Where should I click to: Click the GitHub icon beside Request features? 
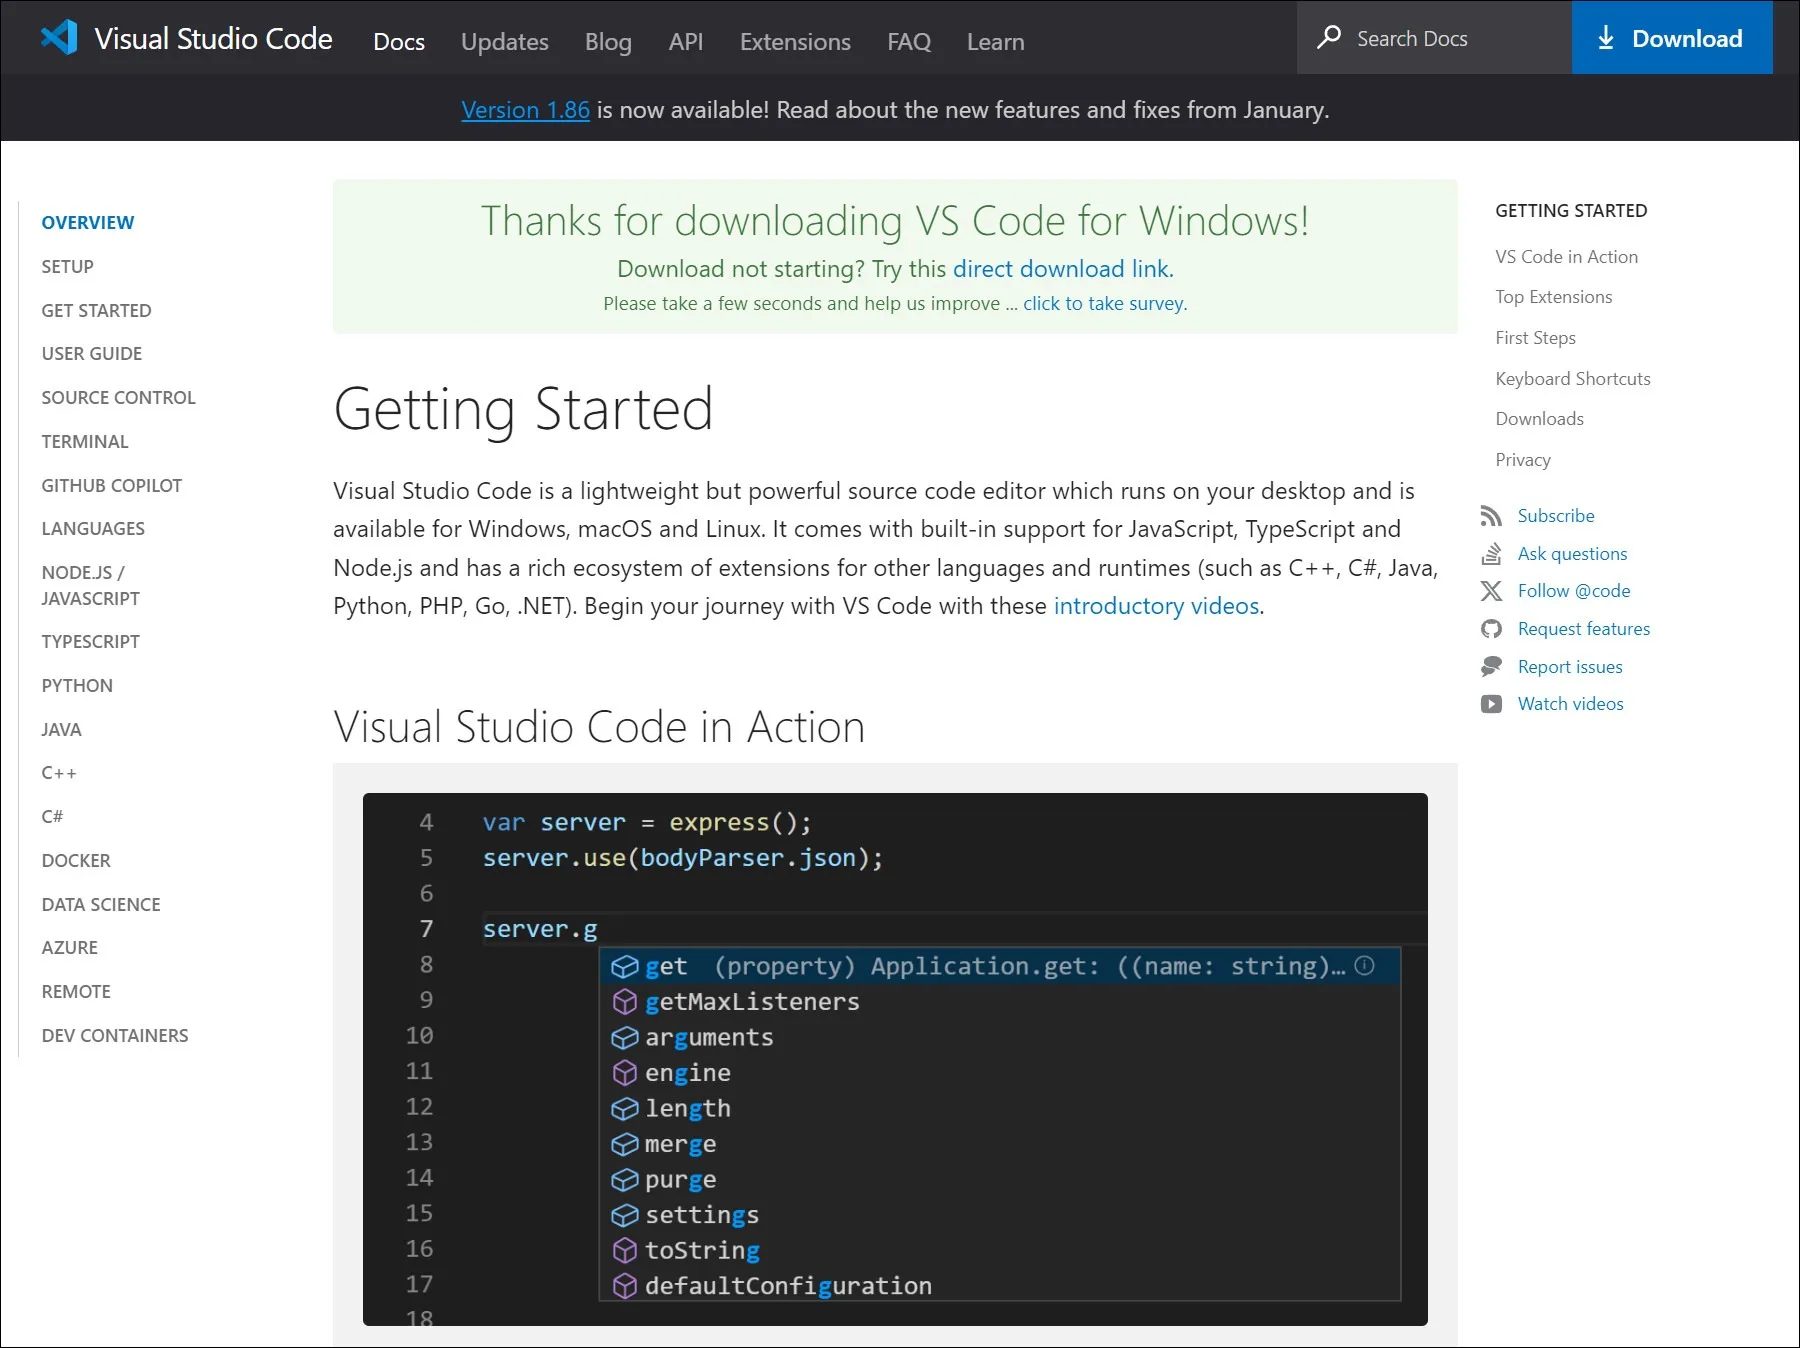1491,629
